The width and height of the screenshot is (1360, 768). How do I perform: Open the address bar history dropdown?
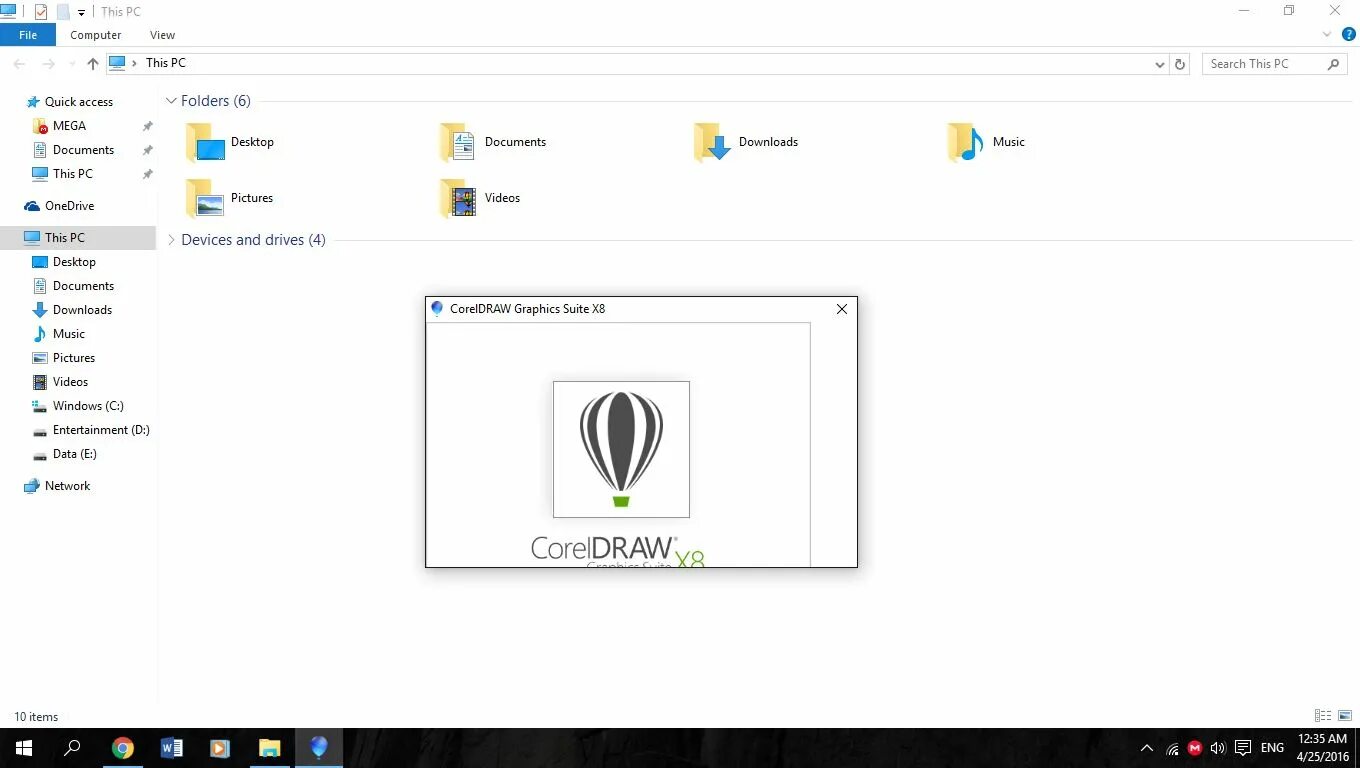pyautogui.click(x=1159, y=64)
